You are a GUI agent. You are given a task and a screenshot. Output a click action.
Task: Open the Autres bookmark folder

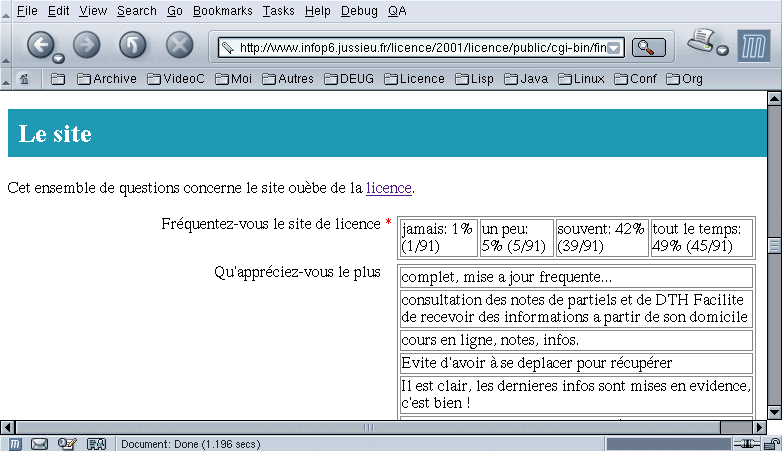click(288, 79)
